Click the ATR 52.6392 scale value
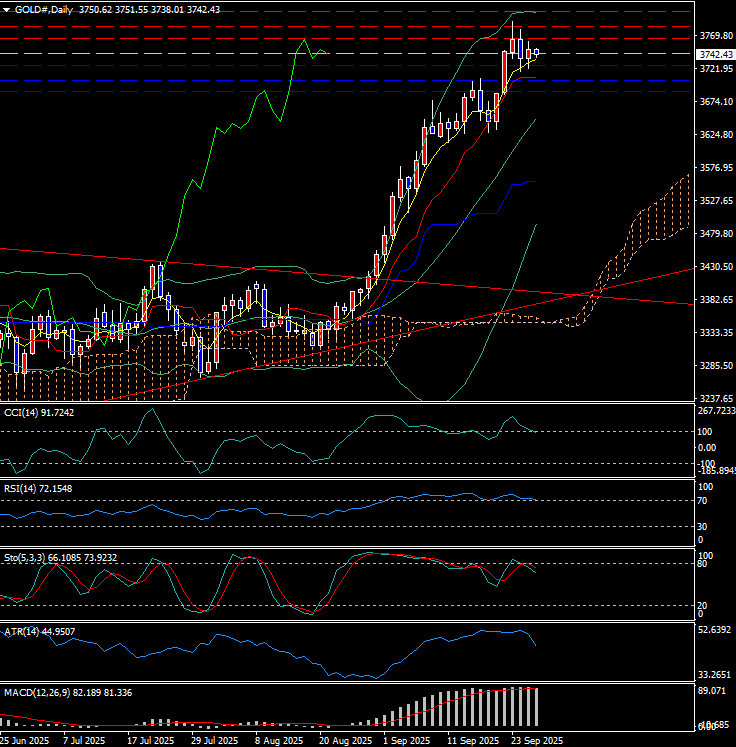This screenshot has width=736, height=747. 714,630
